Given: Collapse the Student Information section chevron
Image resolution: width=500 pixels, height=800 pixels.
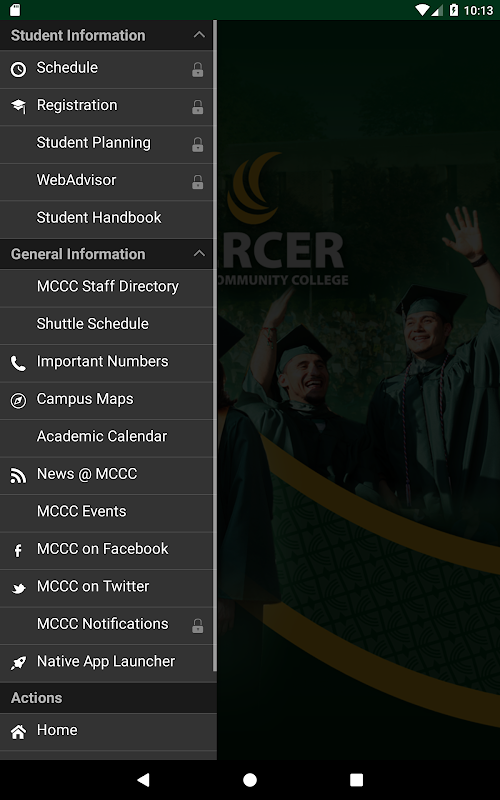Looking at the screenshot, I should click(199, 35).
